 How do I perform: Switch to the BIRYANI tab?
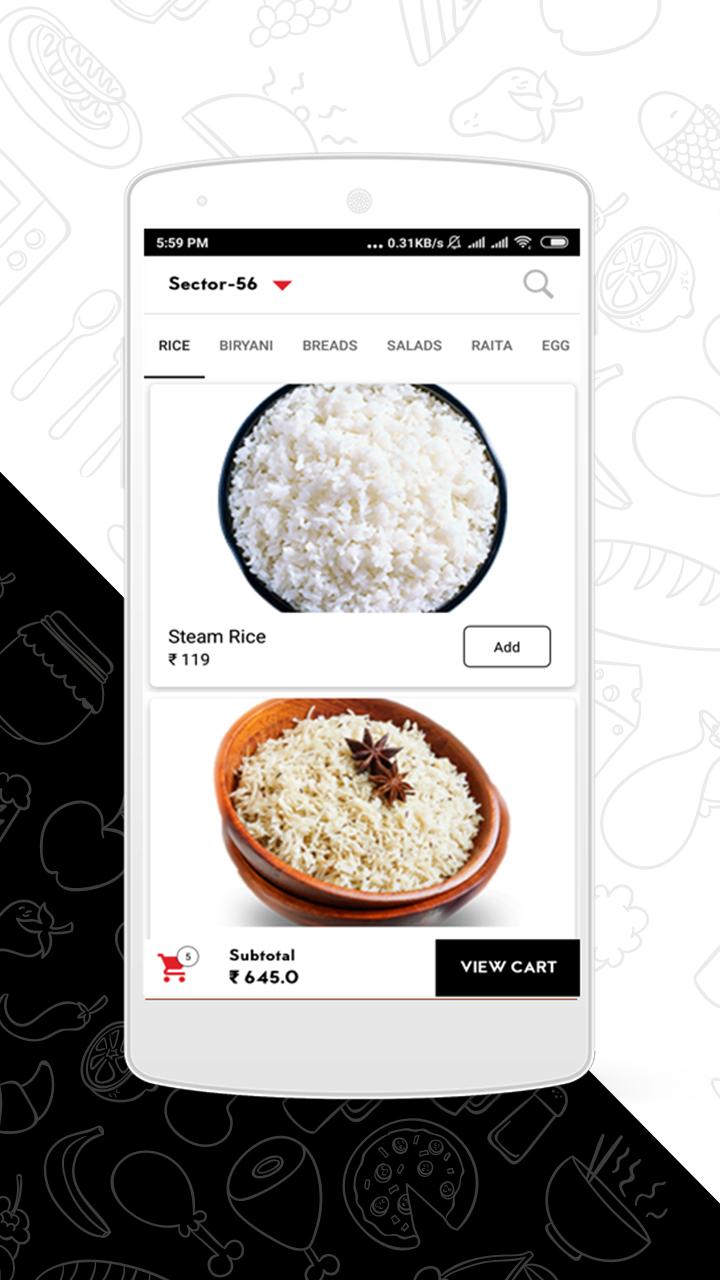click(x=246, y=345)
